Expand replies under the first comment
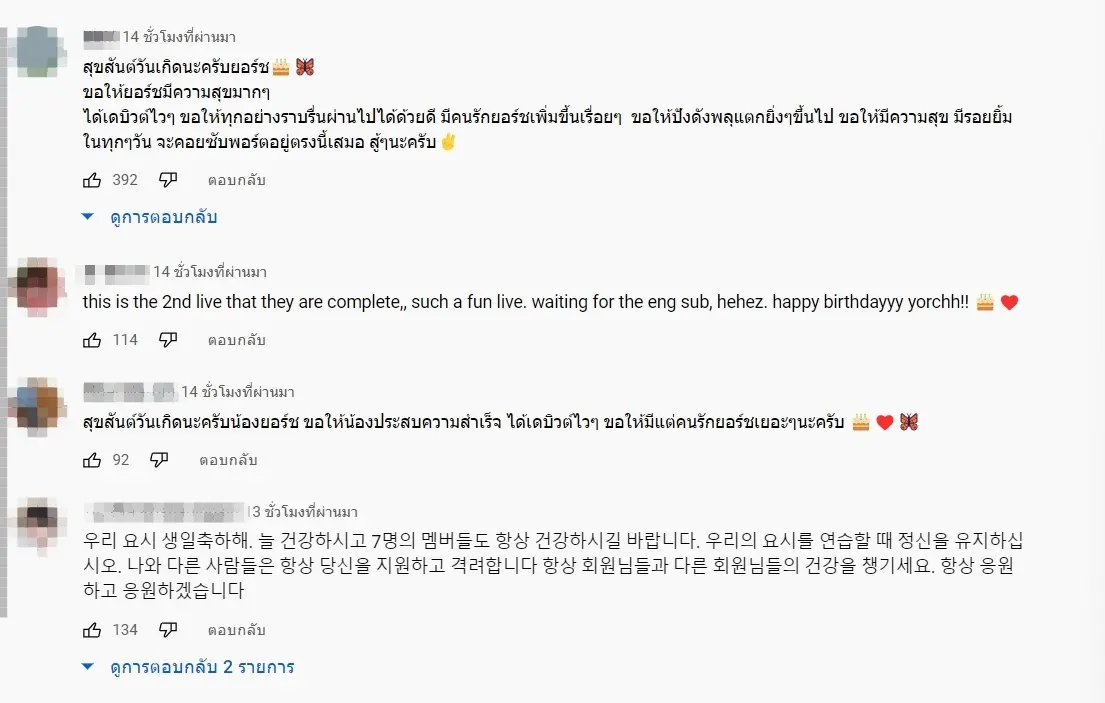Viewport: 1105px width, 703px height. point(150,217)
